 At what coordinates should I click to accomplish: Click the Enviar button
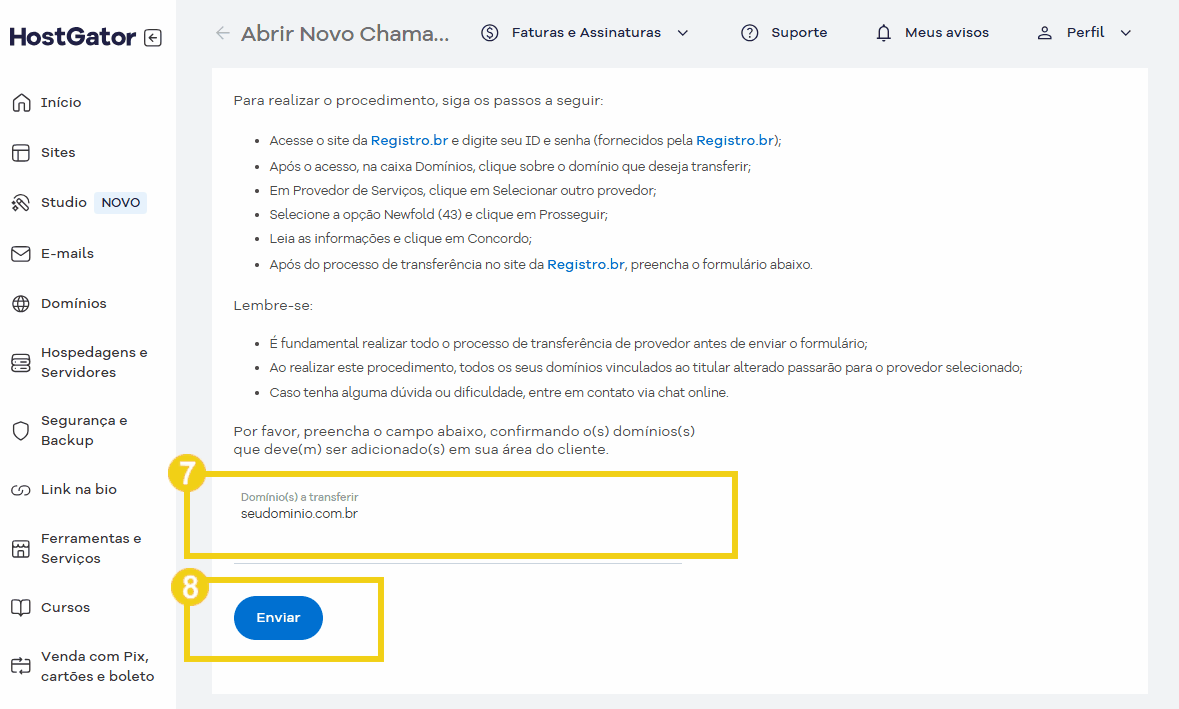click(x=278, y=618)
